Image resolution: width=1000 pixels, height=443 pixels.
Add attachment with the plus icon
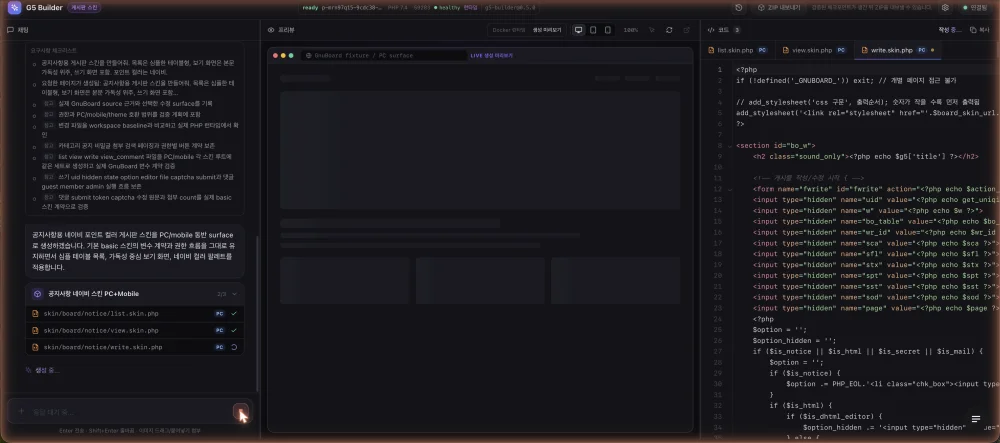pyautogui.click(x=20, y=411)
